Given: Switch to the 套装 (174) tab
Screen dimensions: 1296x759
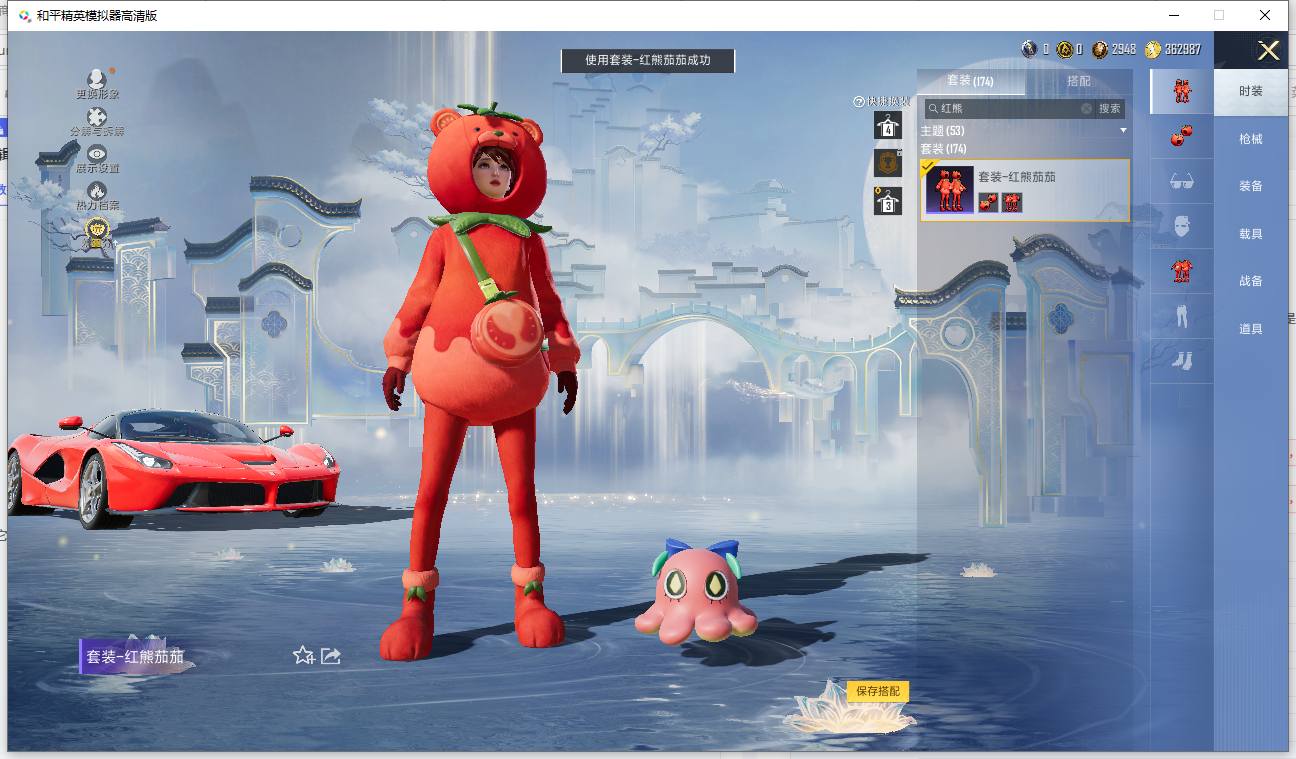Looking at the screenshot, I should point(970,81).
